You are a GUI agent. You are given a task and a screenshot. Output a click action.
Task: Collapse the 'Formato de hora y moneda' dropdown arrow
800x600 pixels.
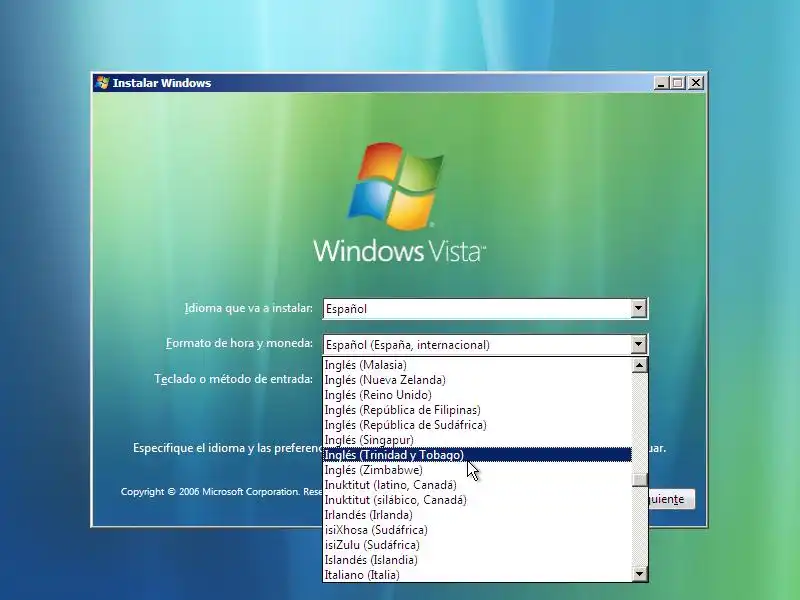point(638,344)
